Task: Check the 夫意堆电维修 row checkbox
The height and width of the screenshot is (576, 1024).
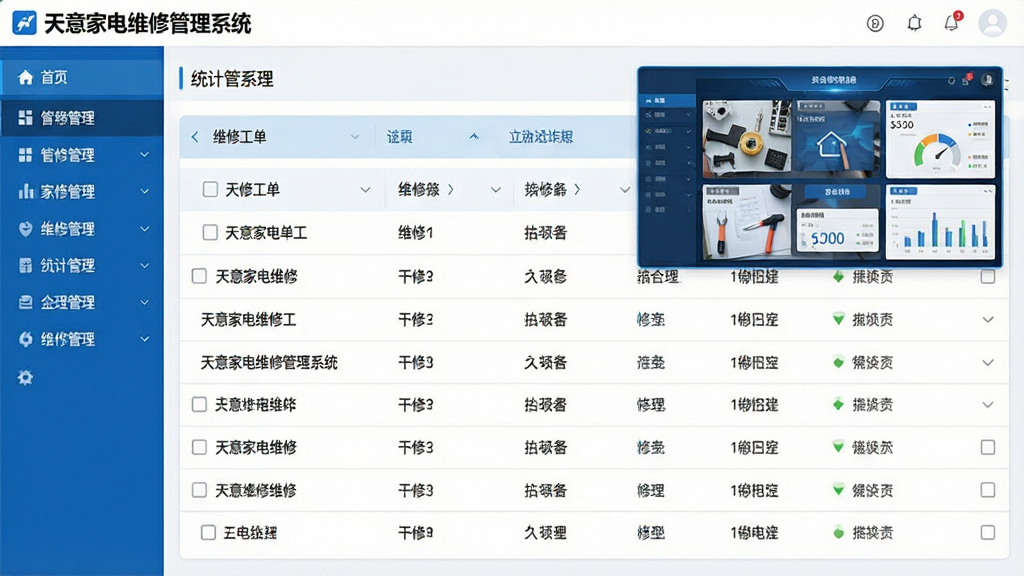Action: click(199, 405)
